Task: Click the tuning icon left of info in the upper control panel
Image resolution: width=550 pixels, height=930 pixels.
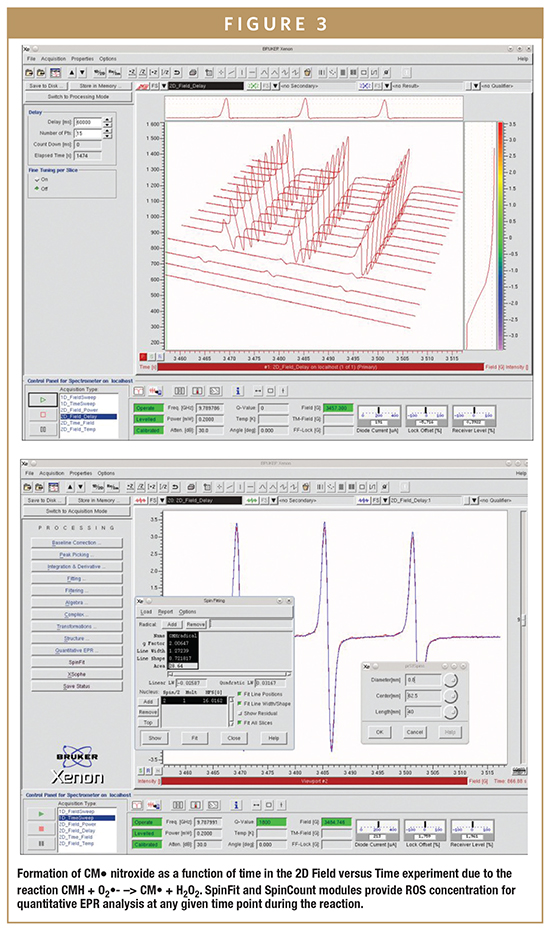Action: (215, 391)
